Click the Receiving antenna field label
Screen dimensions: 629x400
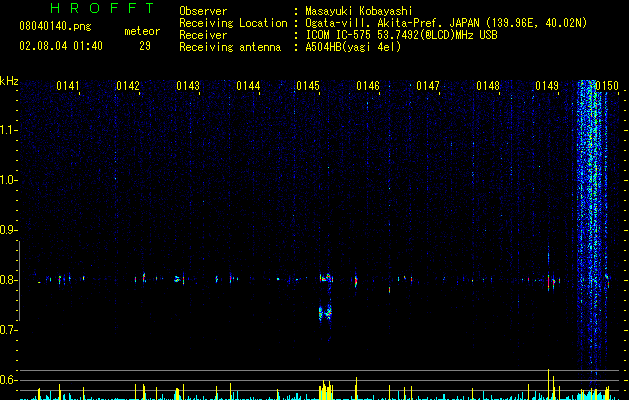click(230, 47)
